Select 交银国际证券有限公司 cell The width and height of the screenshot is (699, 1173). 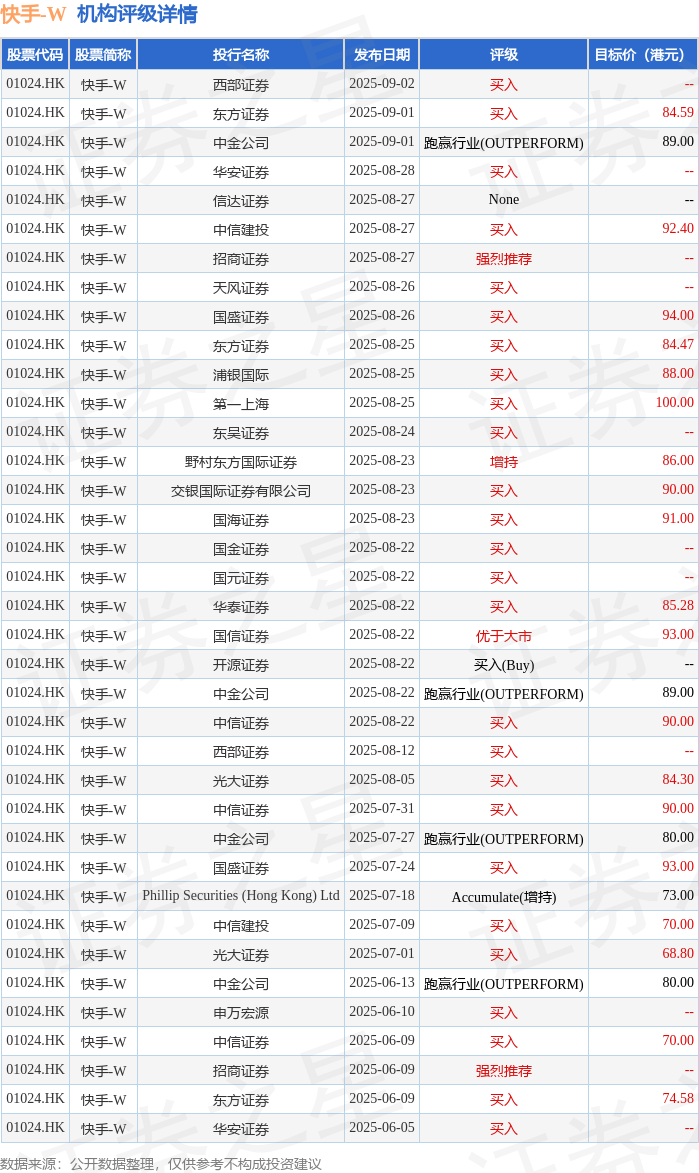pos(241,490)
